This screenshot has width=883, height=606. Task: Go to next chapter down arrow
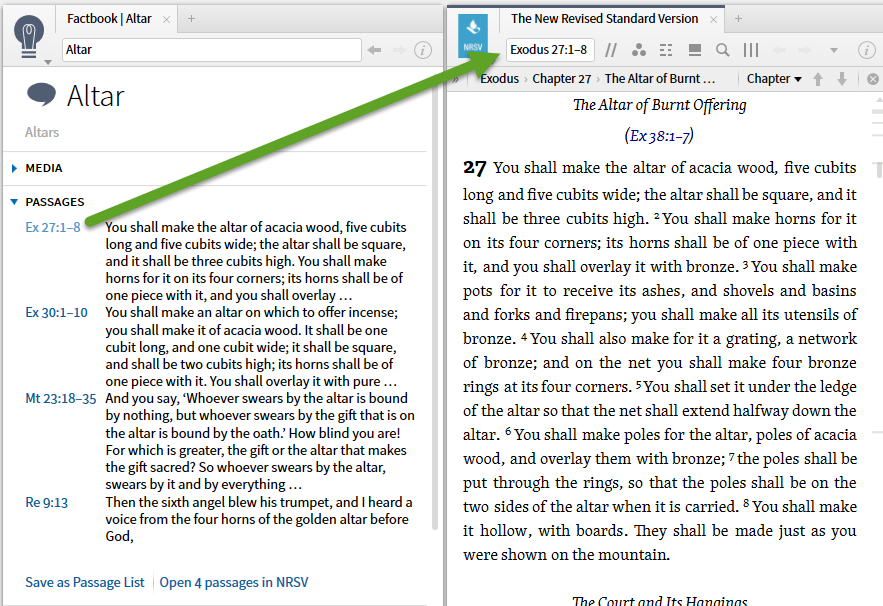842,79
